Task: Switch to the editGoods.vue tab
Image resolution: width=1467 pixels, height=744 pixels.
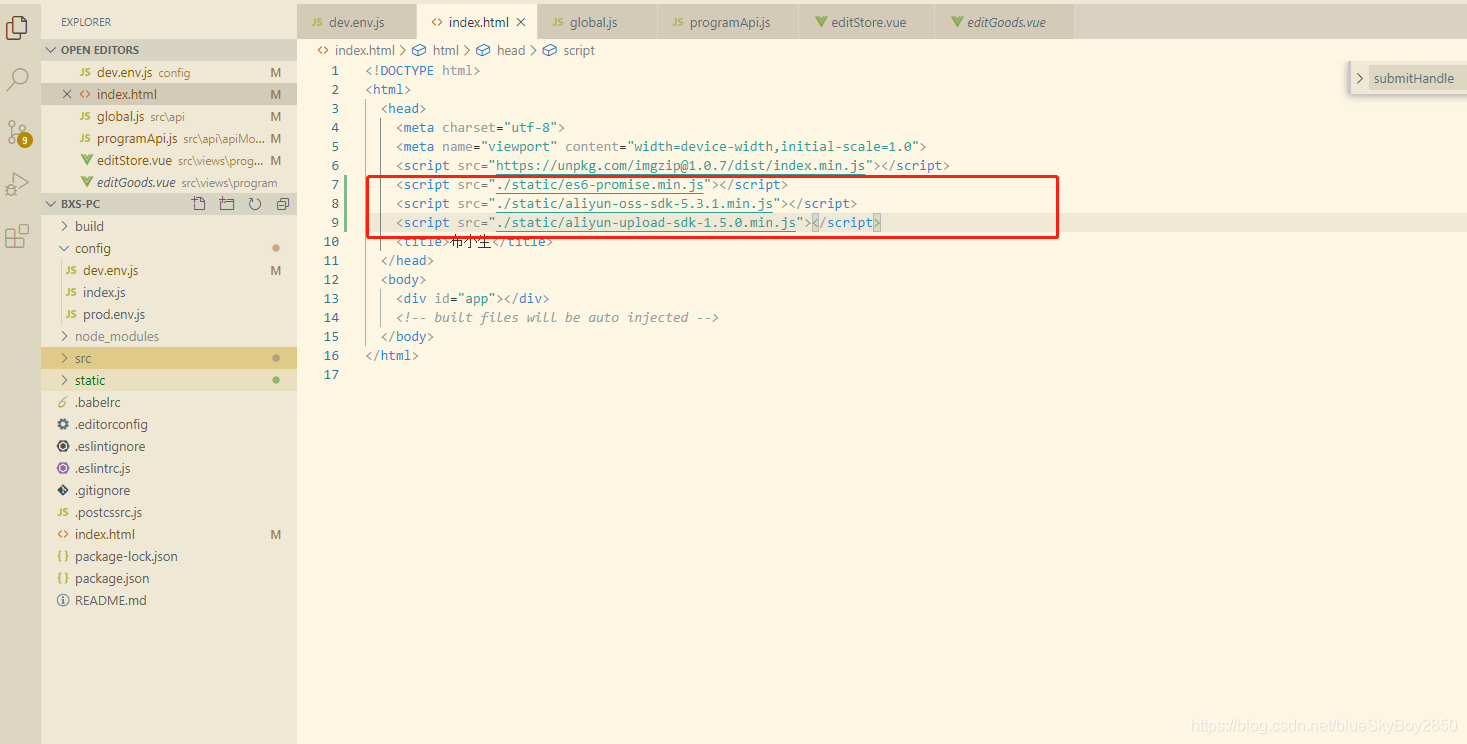Action: 1005,22
